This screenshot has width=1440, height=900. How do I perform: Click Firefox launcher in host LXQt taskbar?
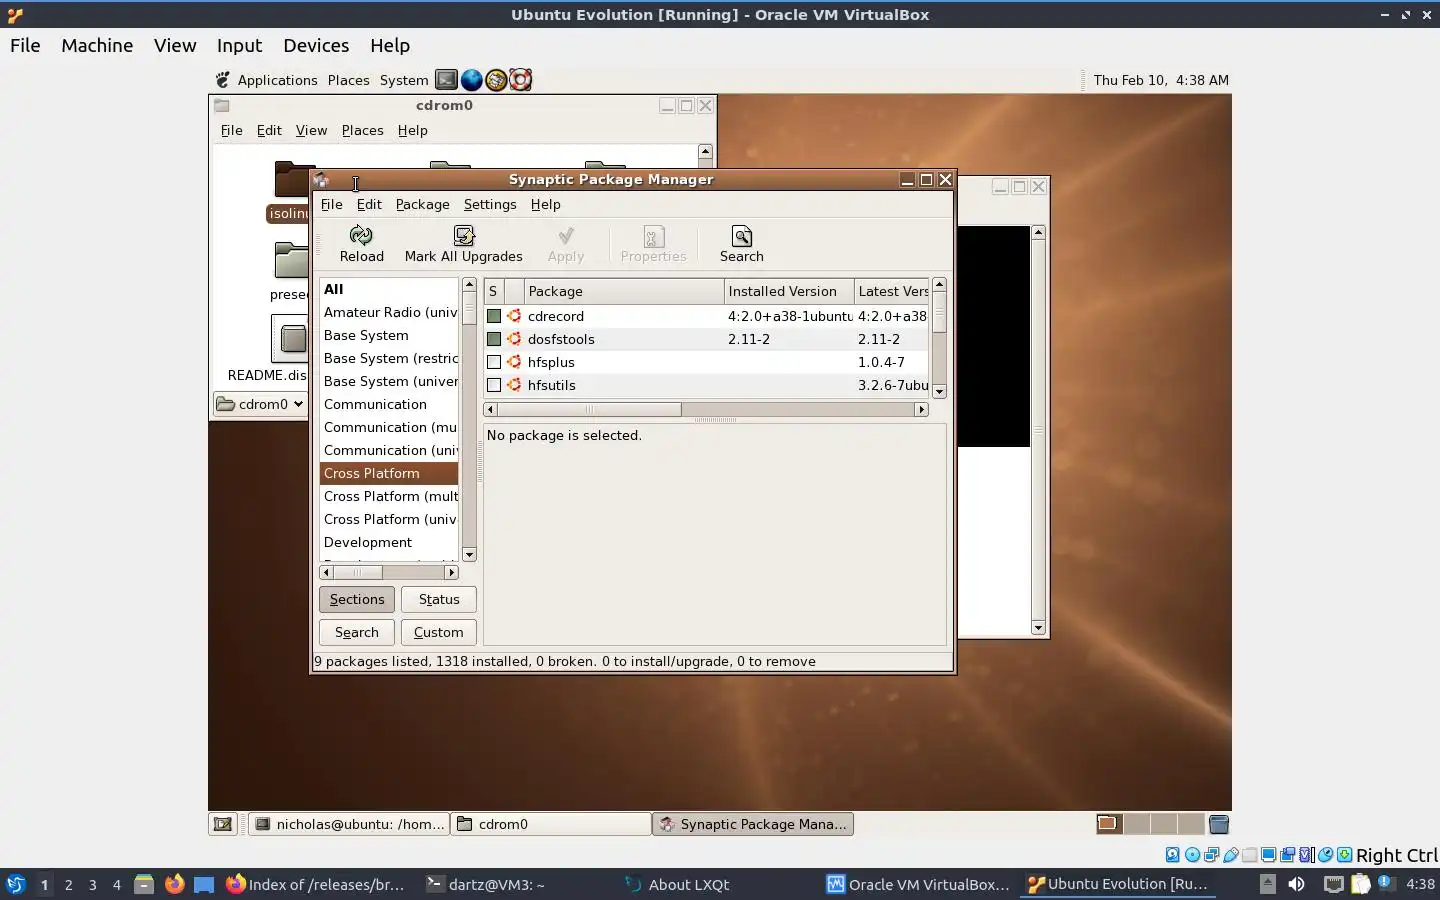[x=174, y=884]
